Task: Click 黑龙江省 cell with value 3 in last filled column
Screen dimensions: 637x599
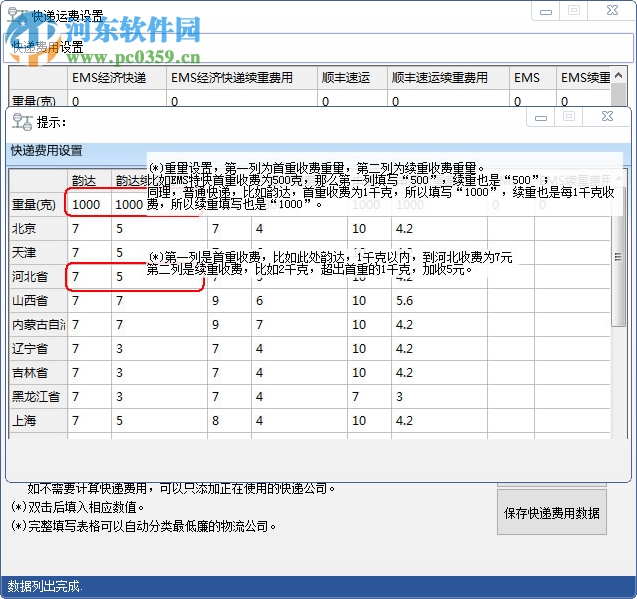Action: [439, 397]
